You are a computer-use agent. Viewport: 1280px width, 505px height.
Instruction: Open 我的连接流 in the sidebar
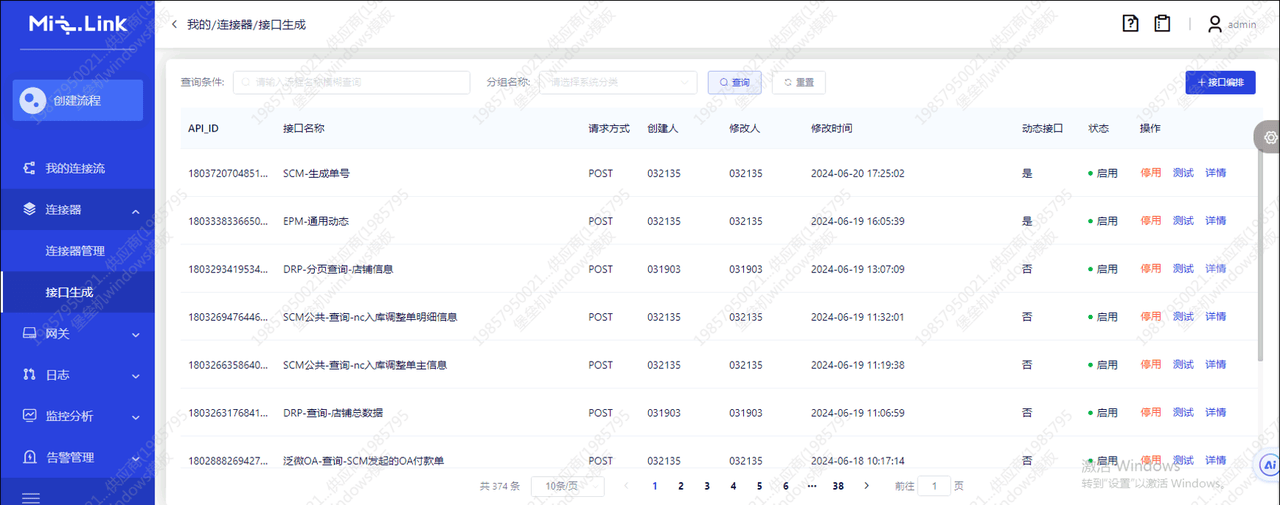(75, 169)
